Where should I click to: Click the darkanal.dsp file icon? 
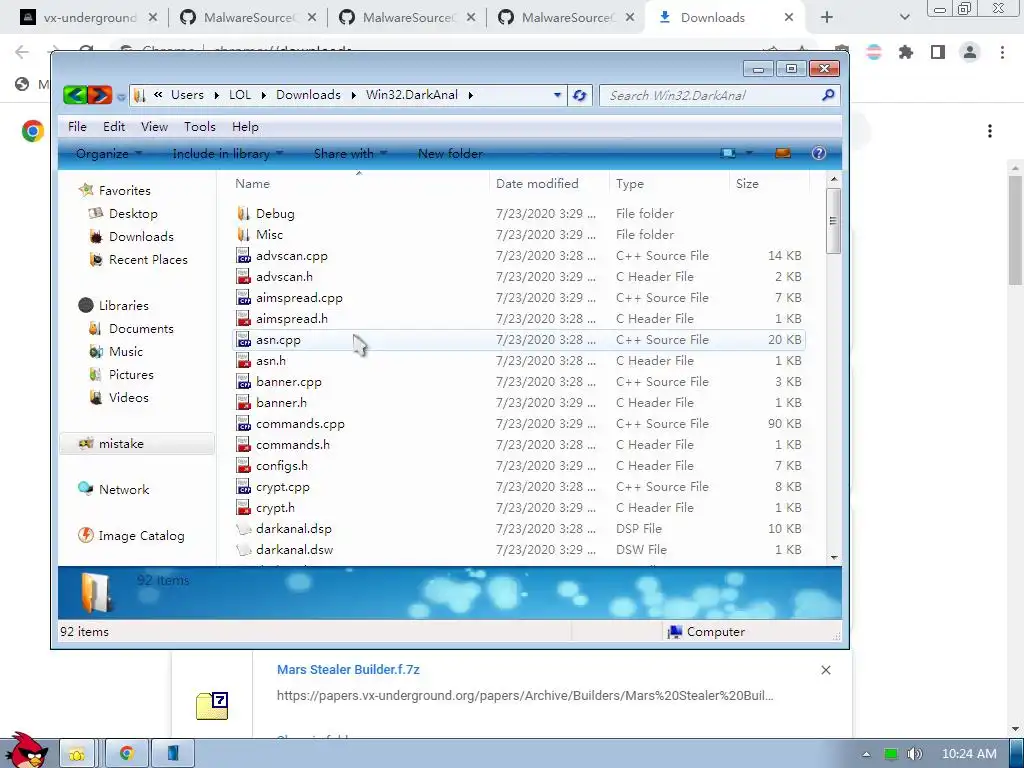click(x=244, y=528)
